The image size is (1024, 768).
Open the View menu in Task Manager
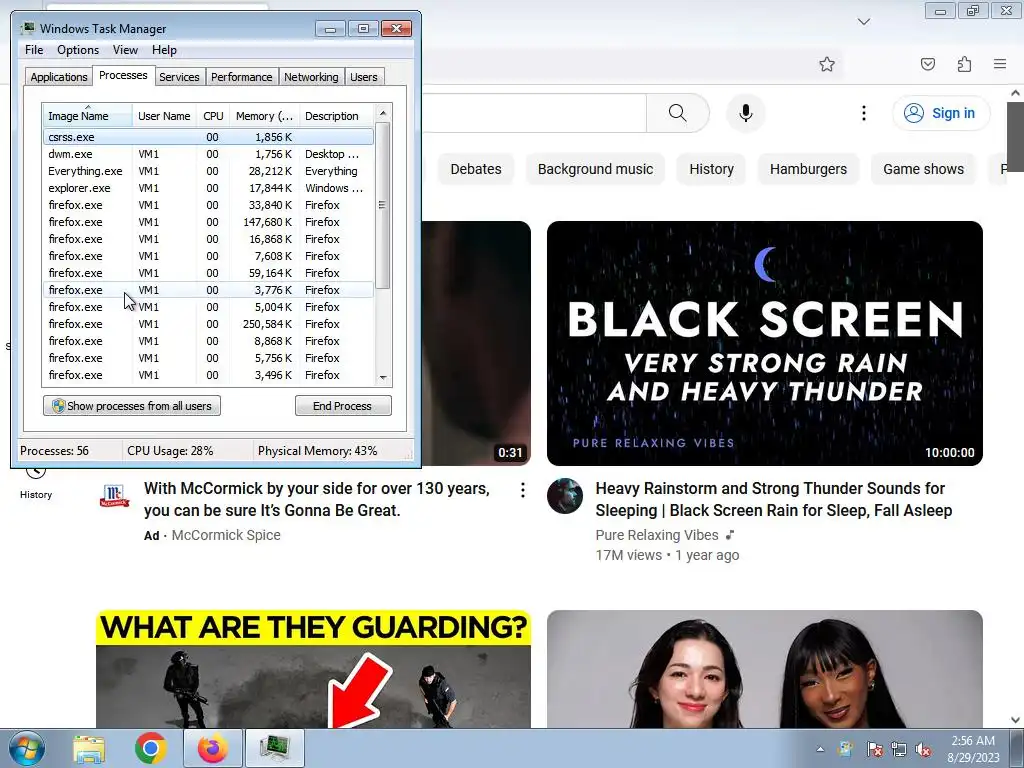[125, 50]
